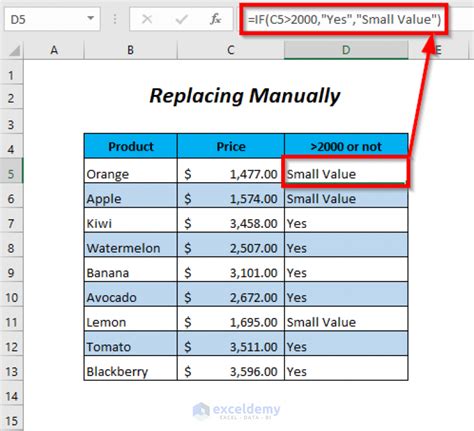Select row 11 header
474x431 pixels.
pos(11,320)
